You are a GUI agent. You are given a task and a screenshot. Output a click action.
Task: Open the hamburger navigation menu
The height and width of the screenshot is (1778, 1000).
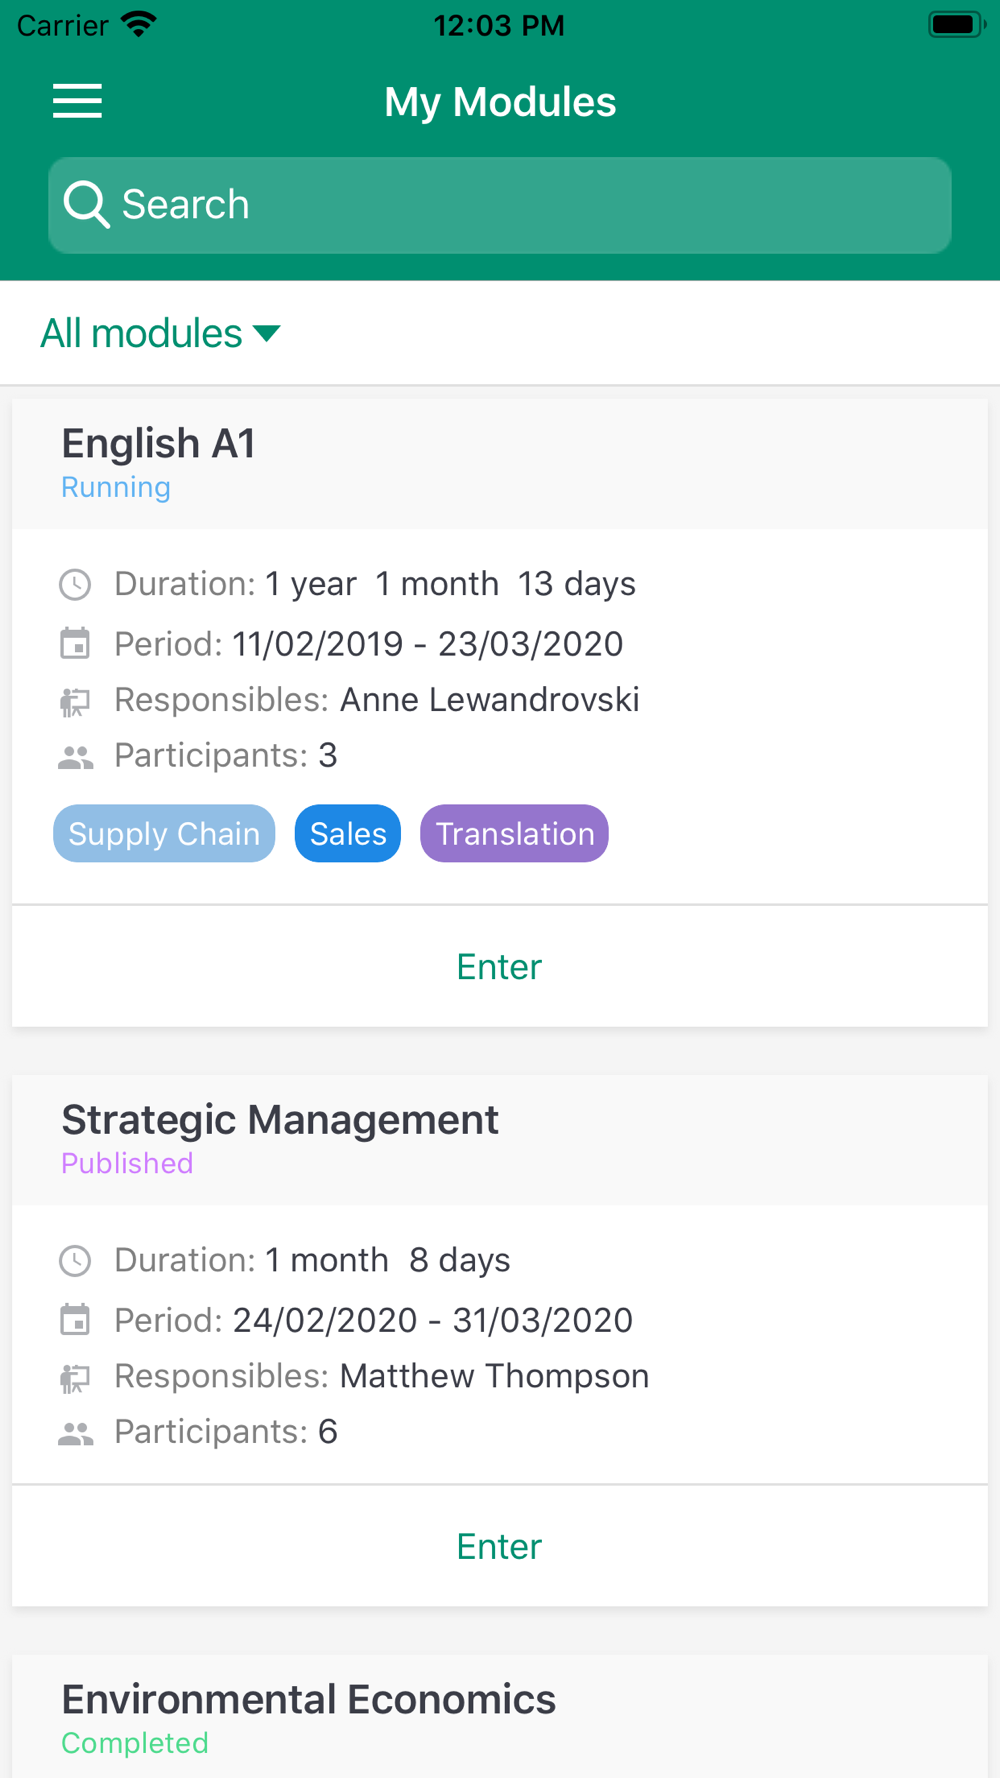77,101
